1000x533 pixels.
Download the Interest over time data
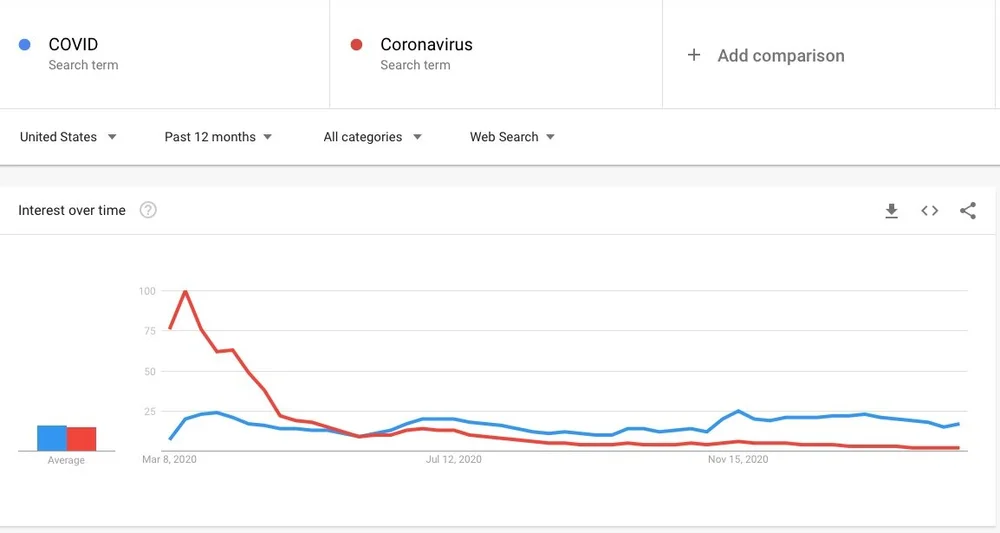(x=892, y=210)
